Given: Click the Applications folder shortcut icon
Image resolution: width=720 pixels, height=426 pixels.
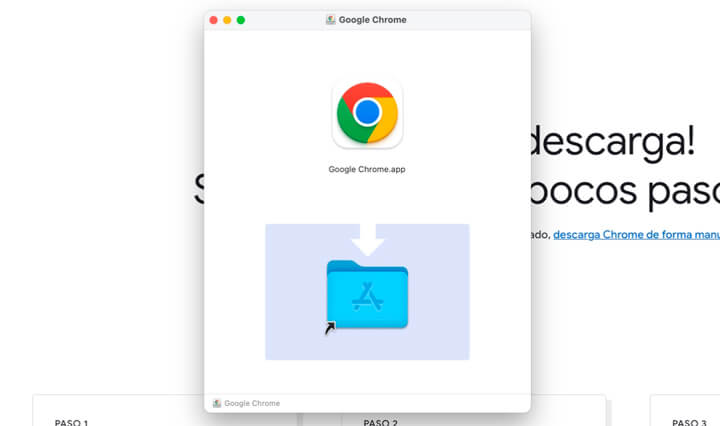Looking at the screenshot, I should [367, 295].
